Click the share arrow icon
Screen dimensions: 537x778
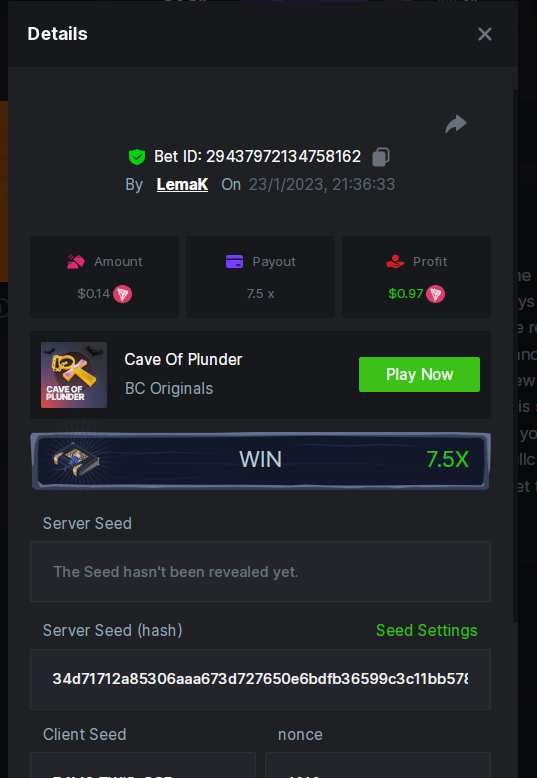point(456,124)
